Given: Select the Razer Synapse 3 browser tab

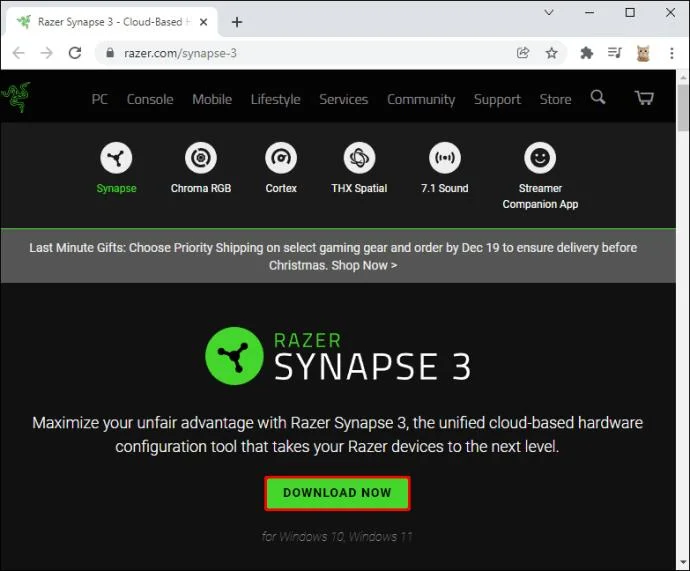Looking at the screenshot, I should coord(110,22).
